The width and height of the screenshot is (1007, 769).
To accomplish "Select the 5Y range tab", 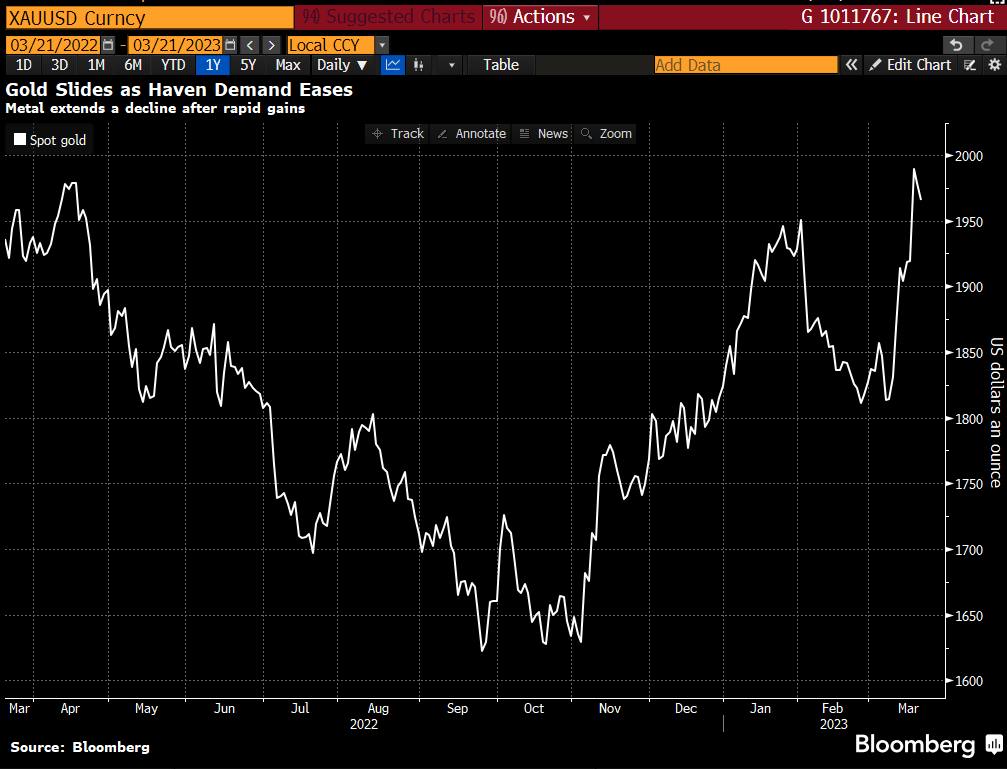I will (248, 65).
